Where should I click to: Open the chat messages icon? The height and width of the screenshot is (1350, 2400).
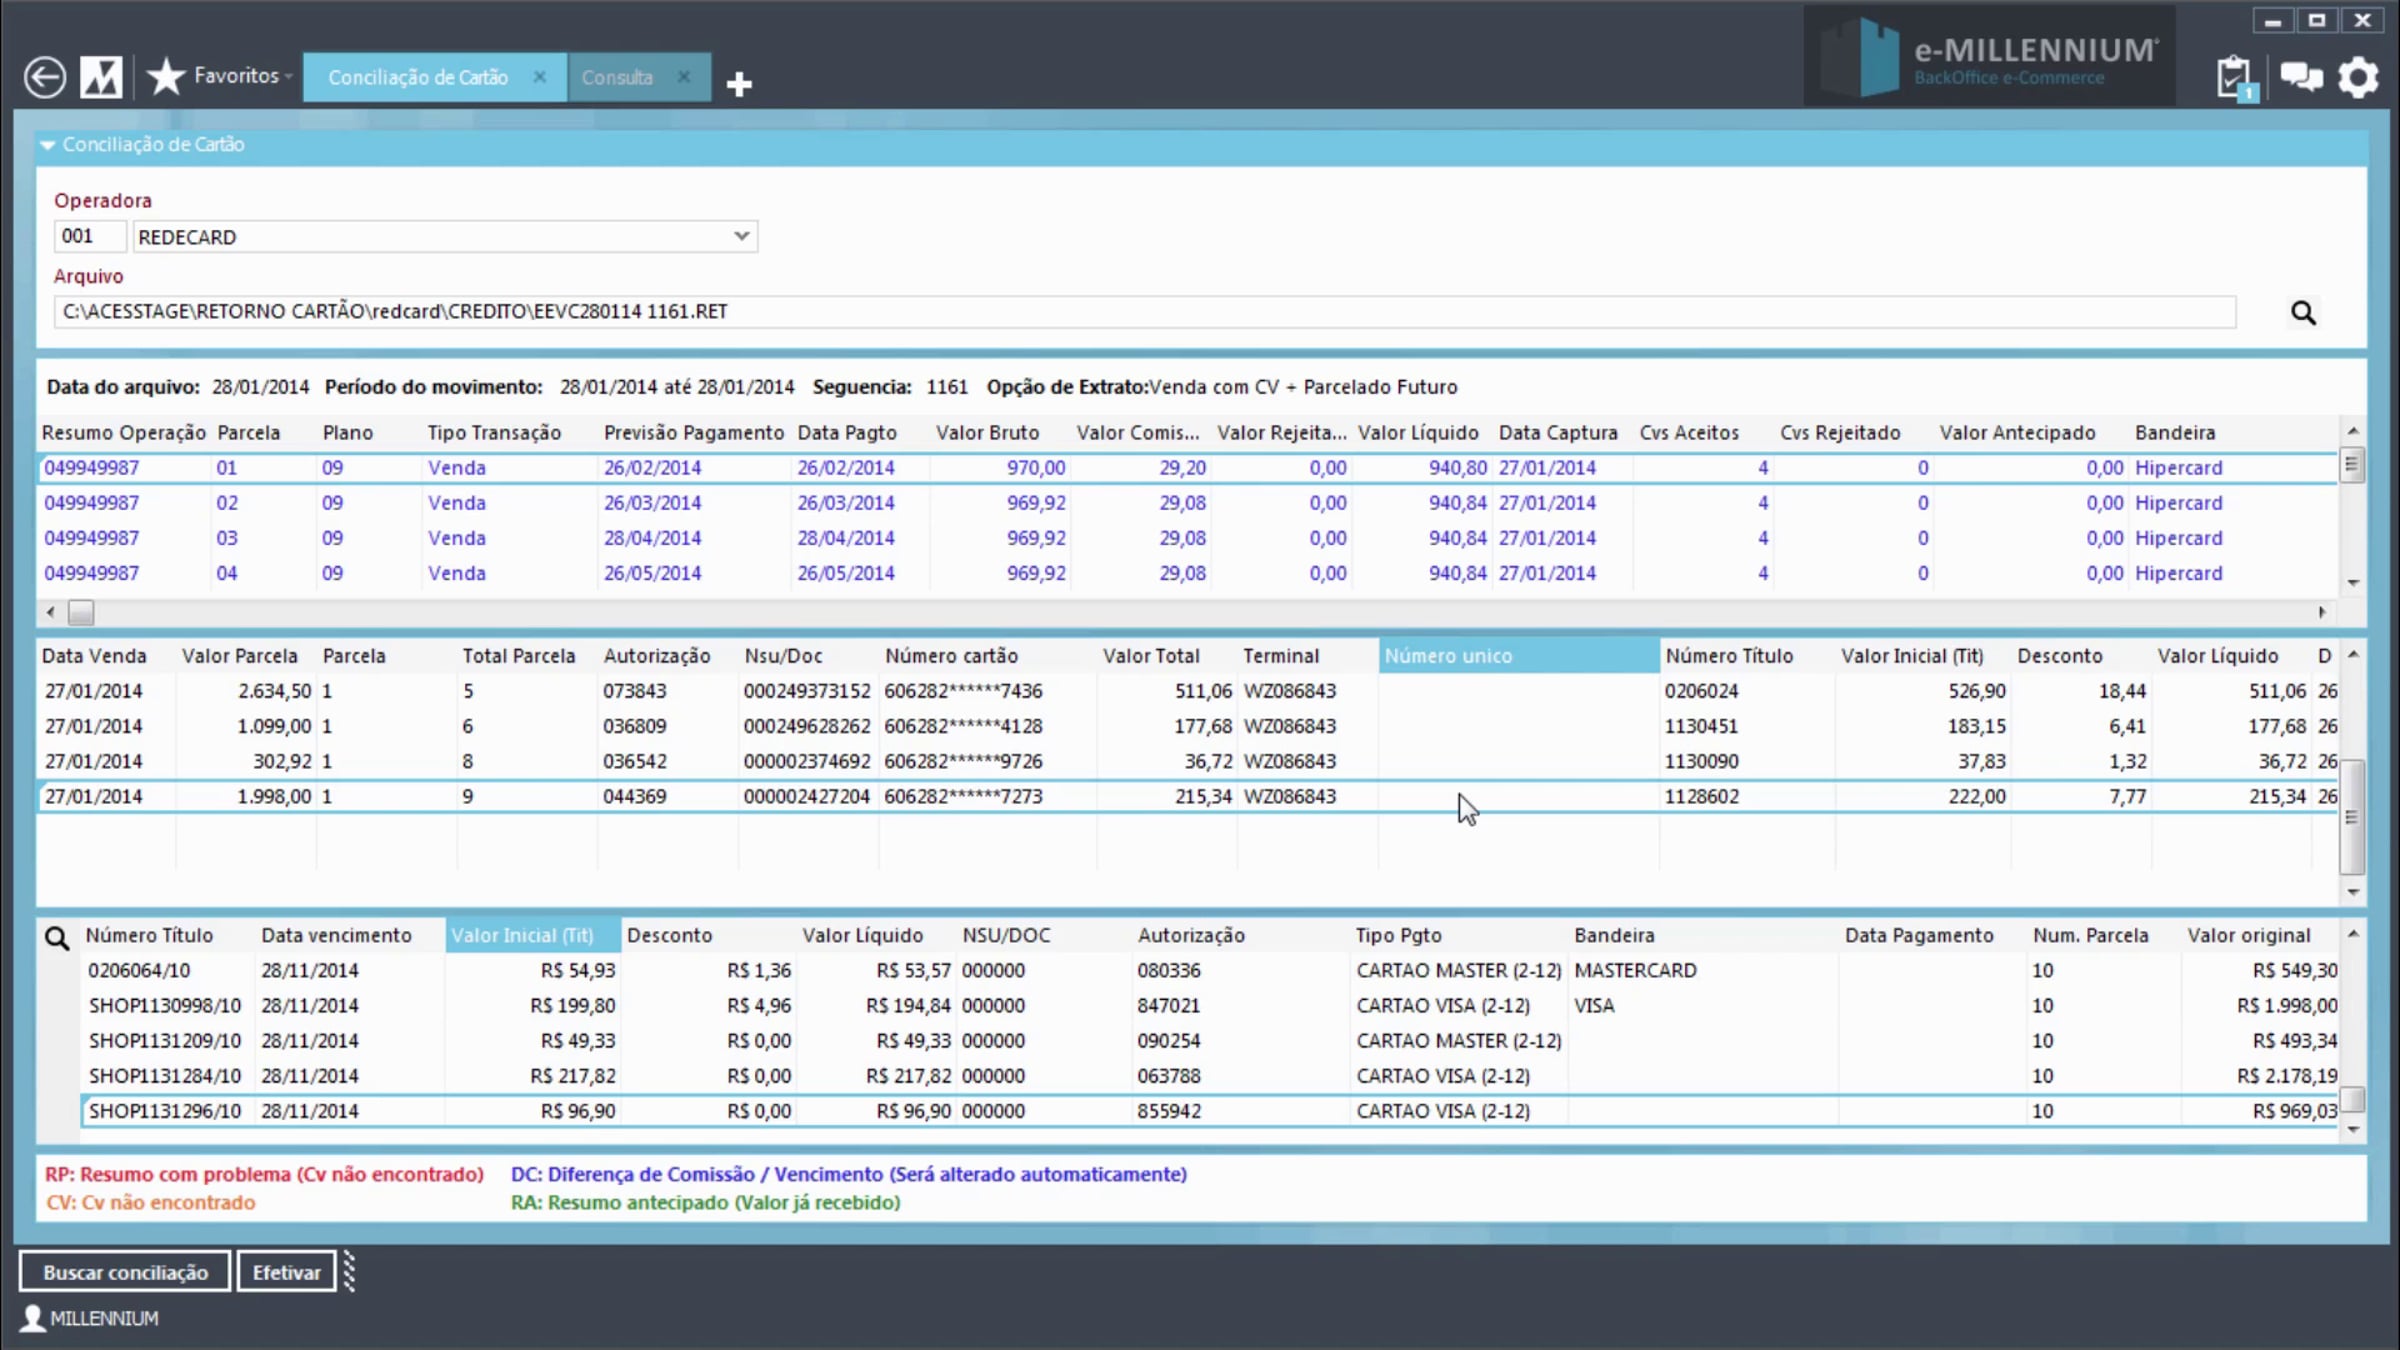(x=2300, y=77)
